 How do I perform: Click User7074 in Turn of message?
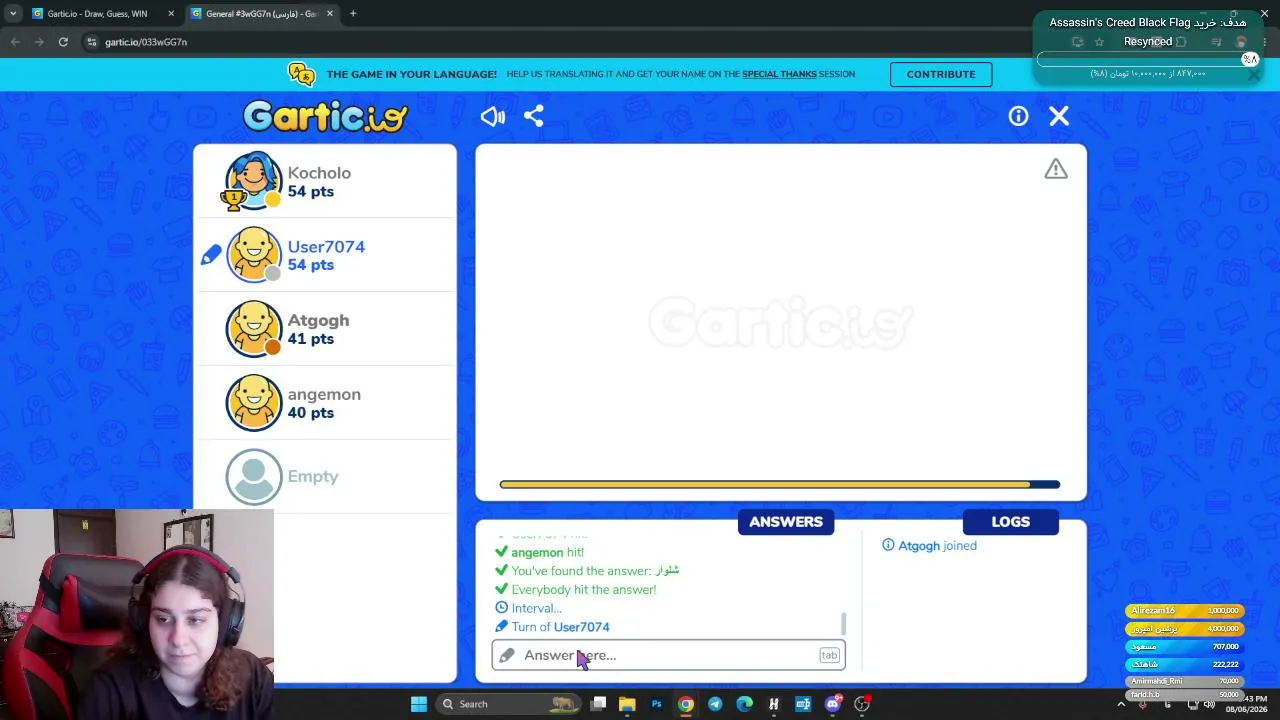[x=581, y=627]
